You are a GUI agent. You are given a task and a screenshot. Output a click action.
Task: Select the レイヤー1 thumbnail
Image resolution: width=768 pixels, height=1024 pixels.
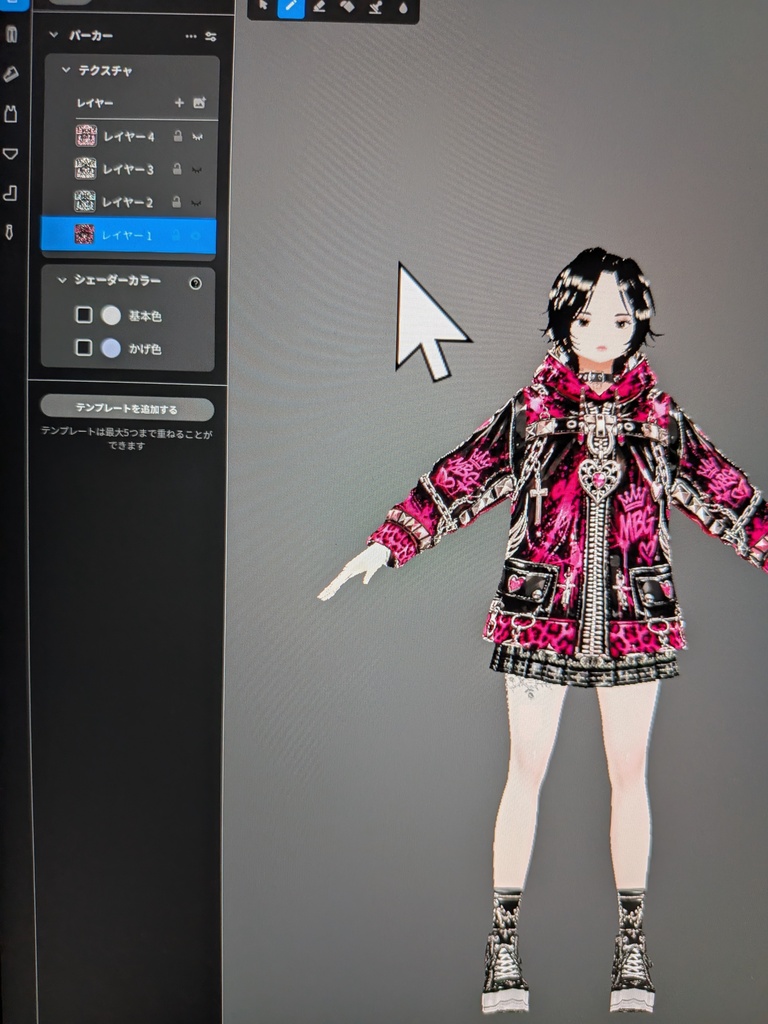[84, 234]
